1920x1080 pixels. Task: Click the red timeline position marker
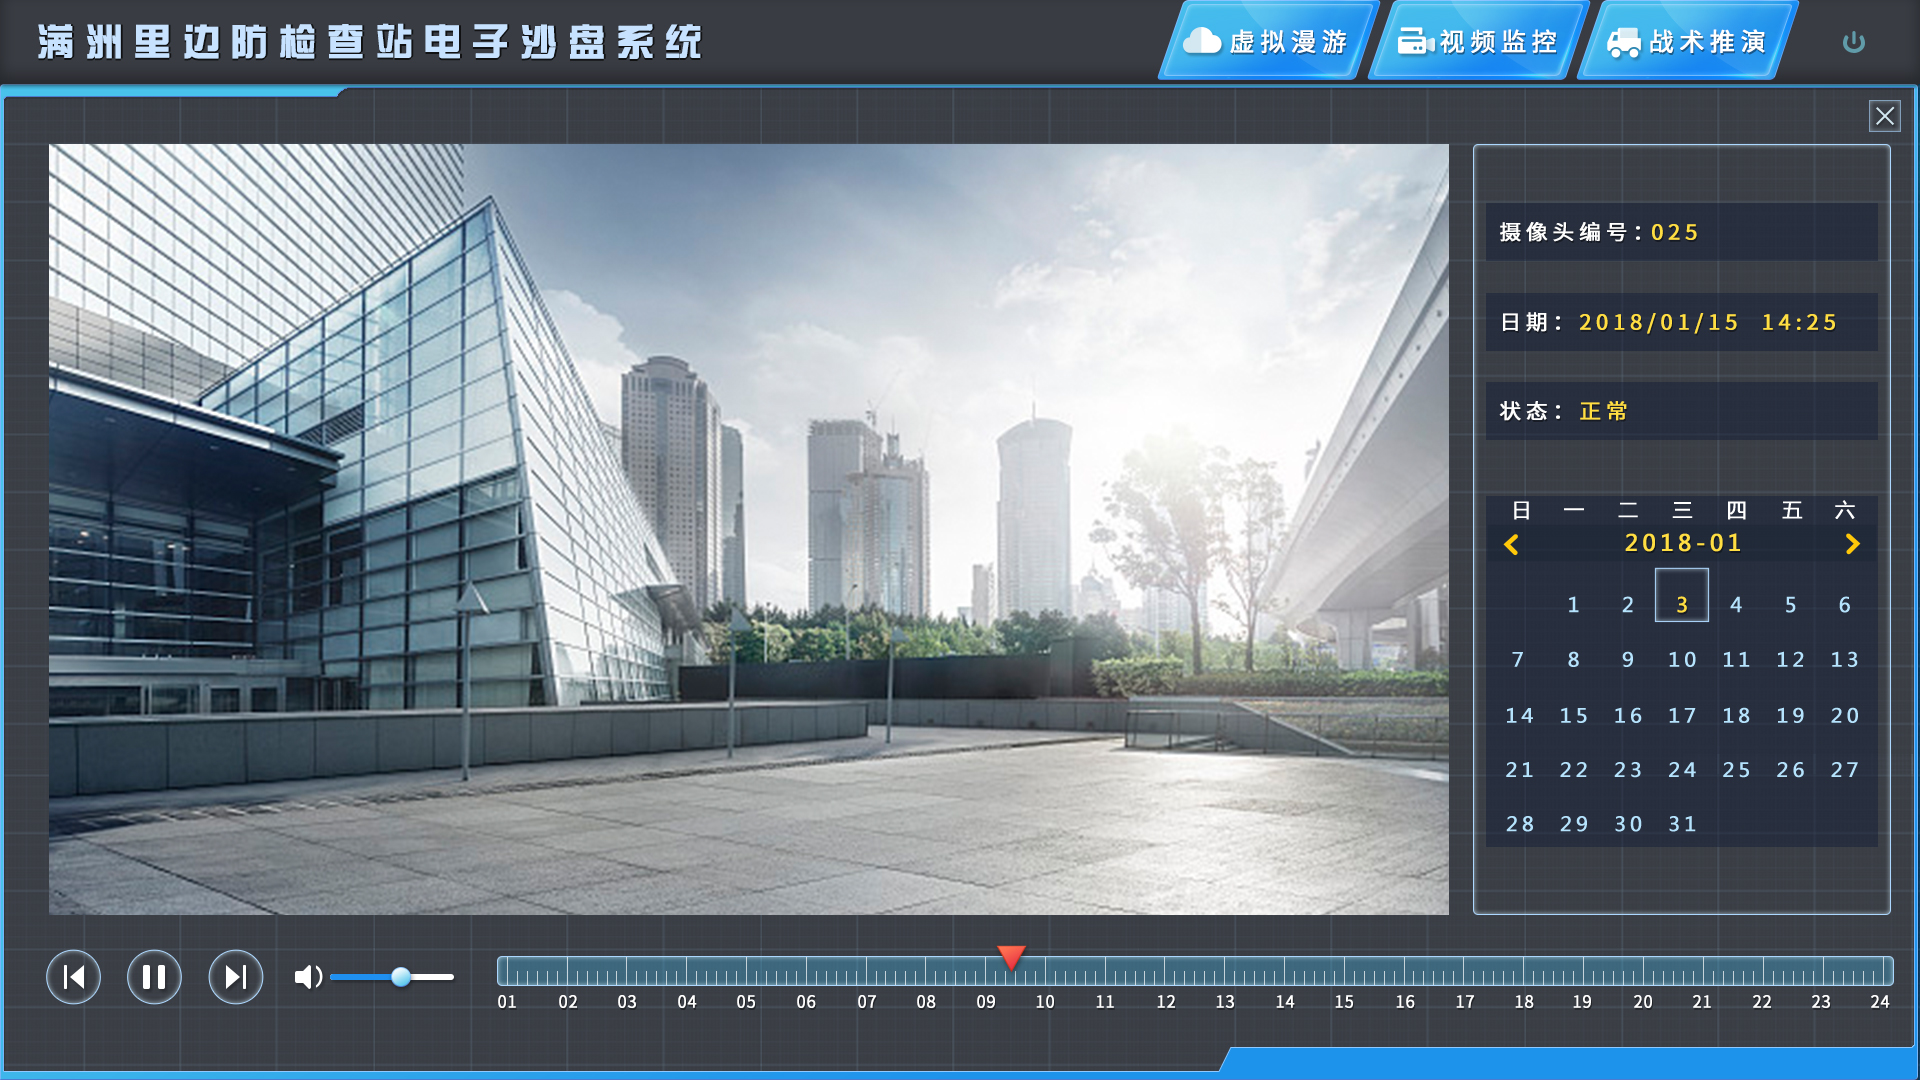1011,957
